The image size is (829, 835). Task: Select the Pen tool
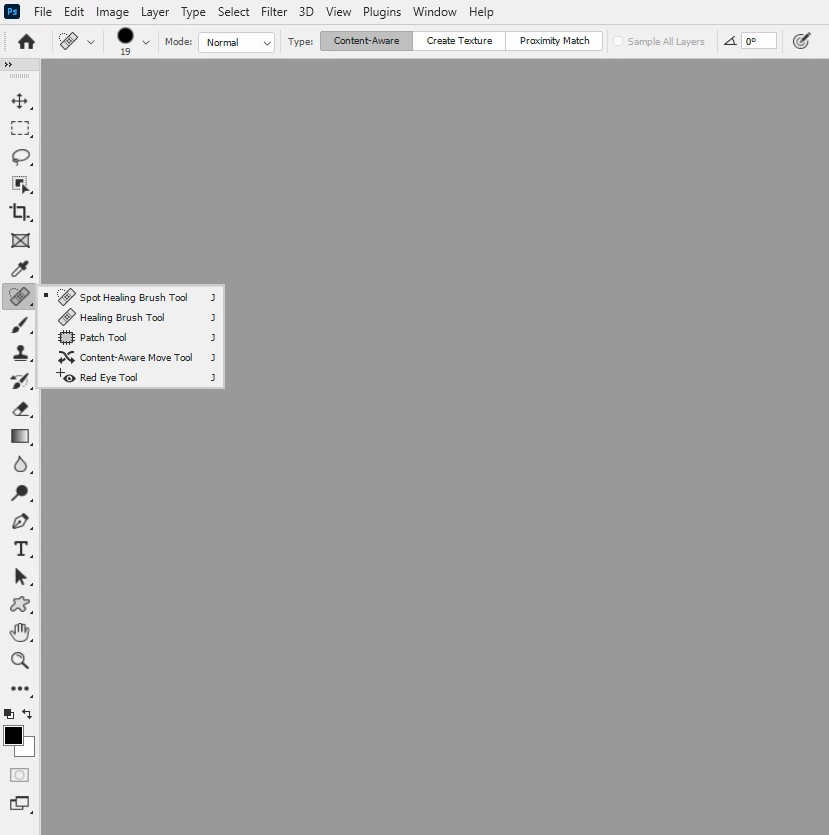click(20, 520)
